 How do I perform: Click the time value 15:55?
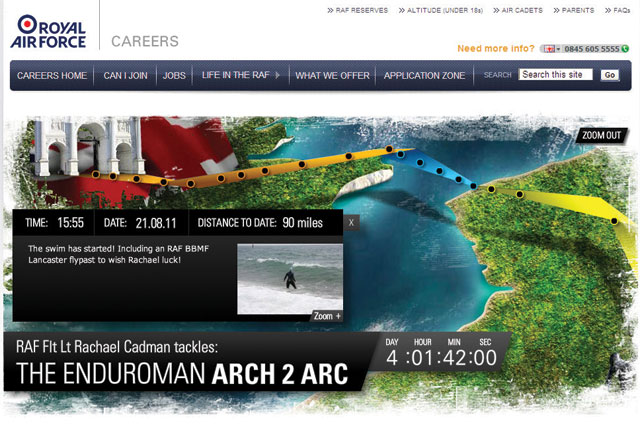[x=71, y=222]
